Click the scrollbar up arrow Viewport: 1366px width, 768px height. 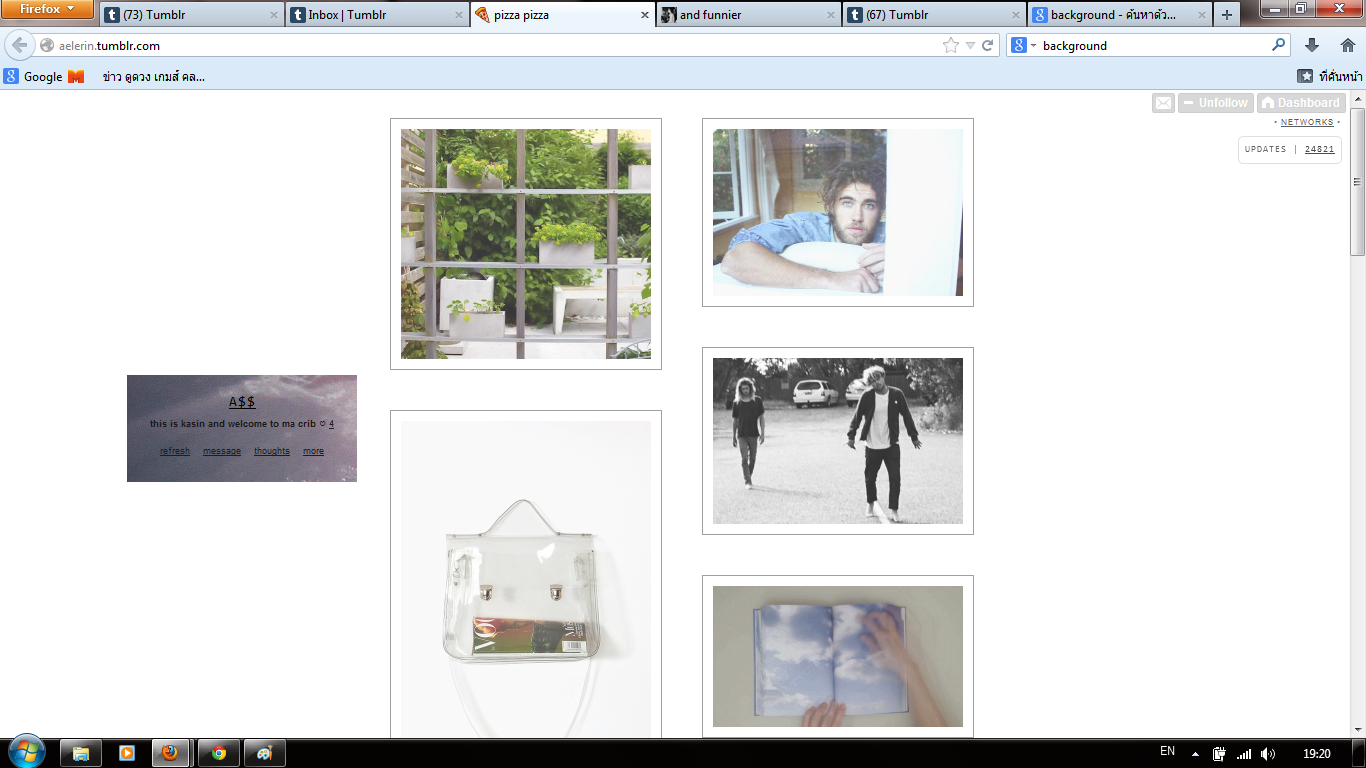tap(1358, 98)
